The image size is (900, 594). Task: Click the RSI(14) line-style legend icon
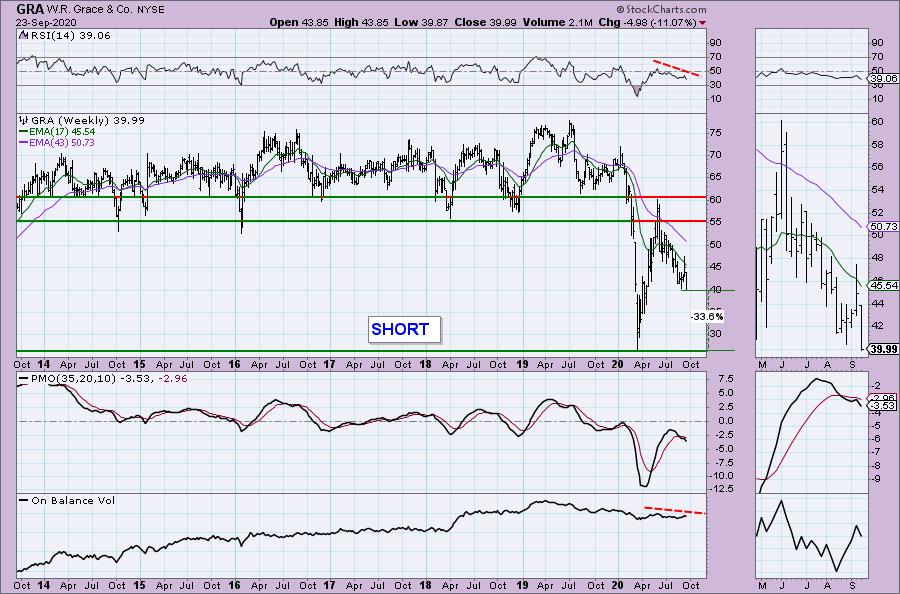pos(22,36)
